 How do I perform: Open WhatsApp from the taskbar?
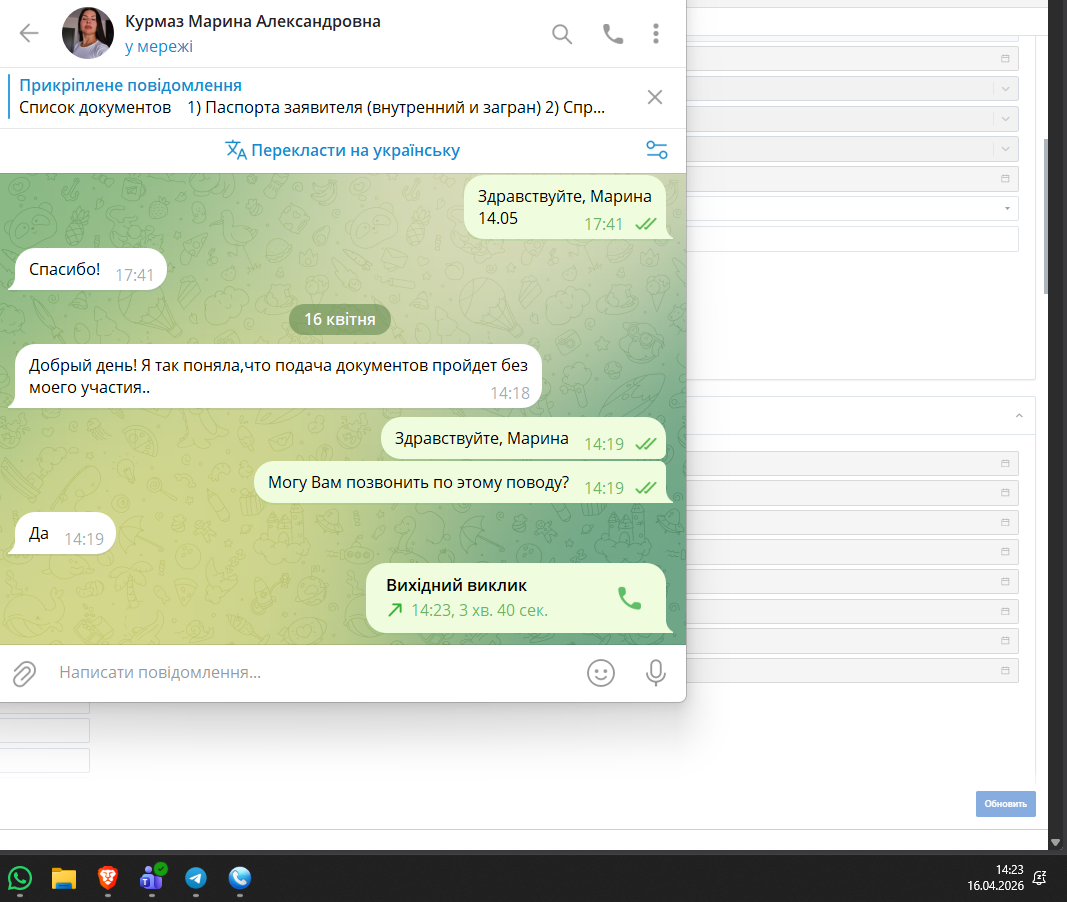click(20, 878)
